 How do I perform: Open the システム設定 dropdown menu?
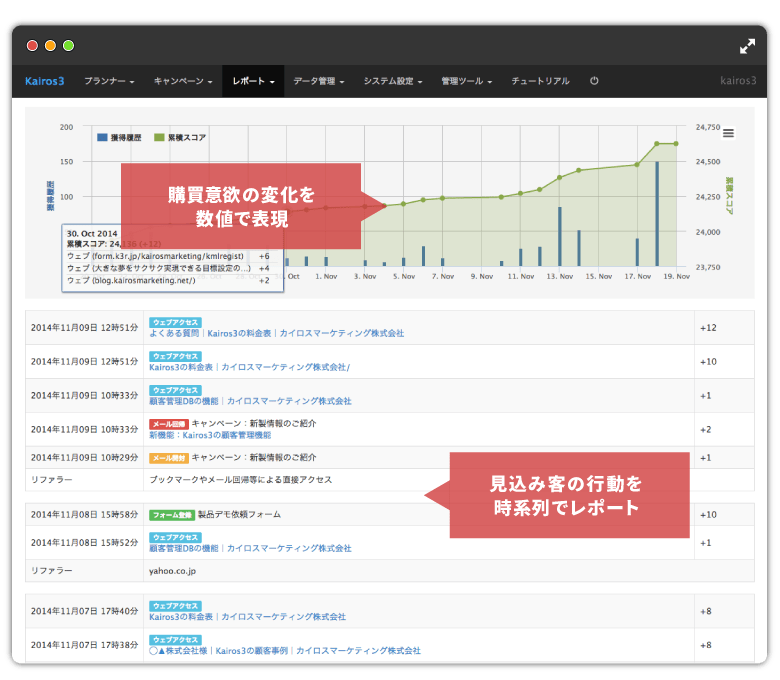click(392, 81)
